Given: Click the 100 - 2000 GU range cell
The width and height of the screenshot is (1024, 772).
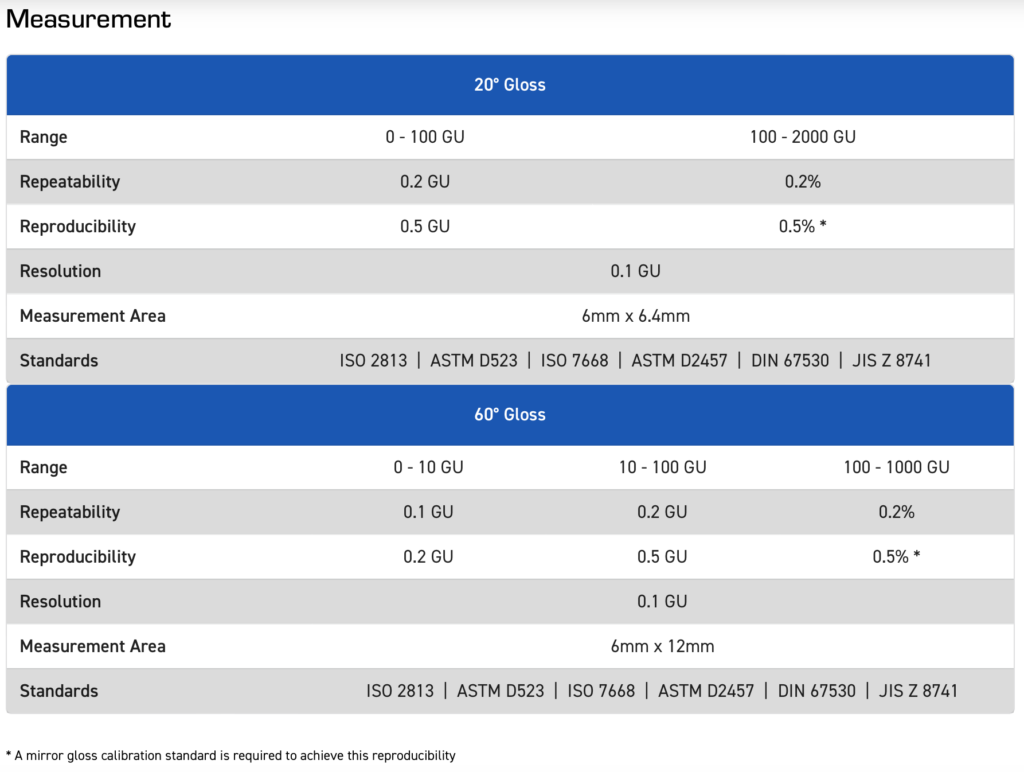Looking at the screenshot, I should coord(802,137).
